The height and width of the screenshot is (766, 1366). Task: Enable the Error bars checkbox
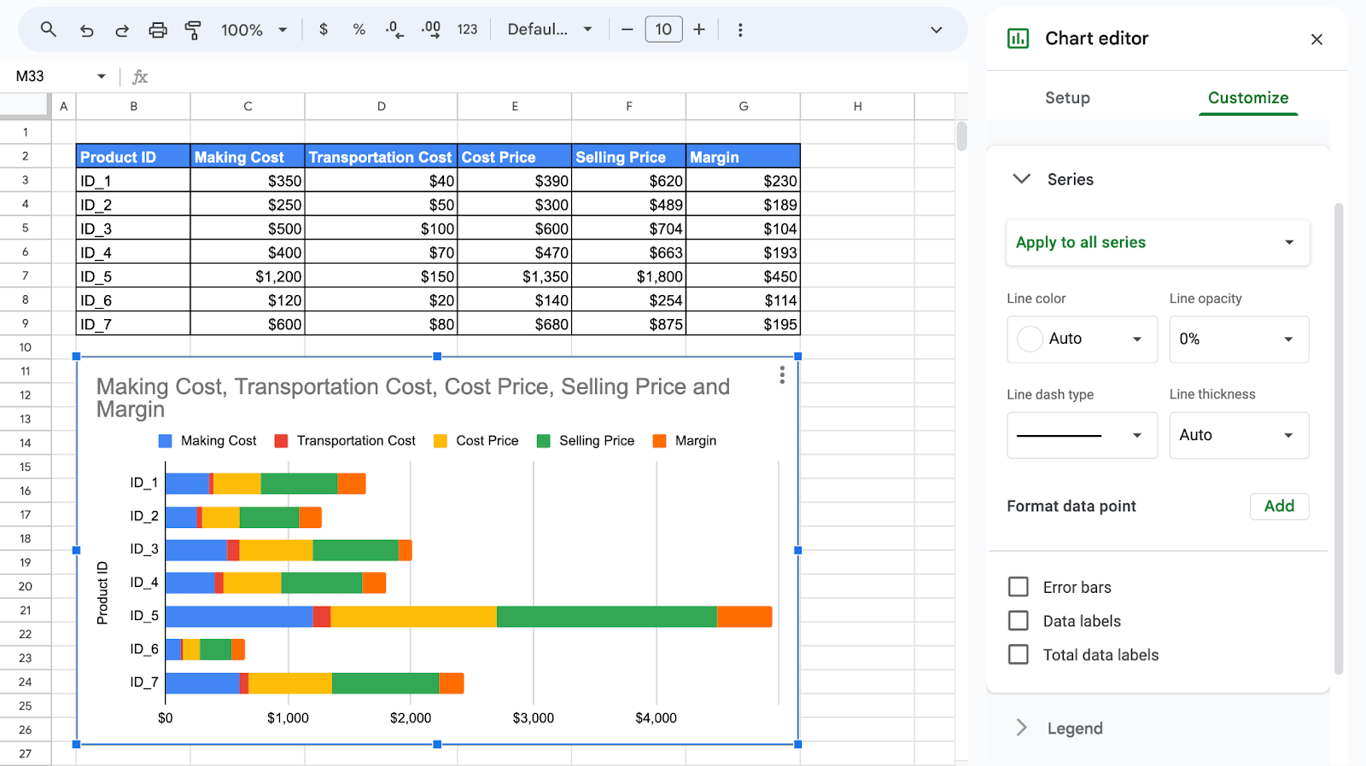1018,587
